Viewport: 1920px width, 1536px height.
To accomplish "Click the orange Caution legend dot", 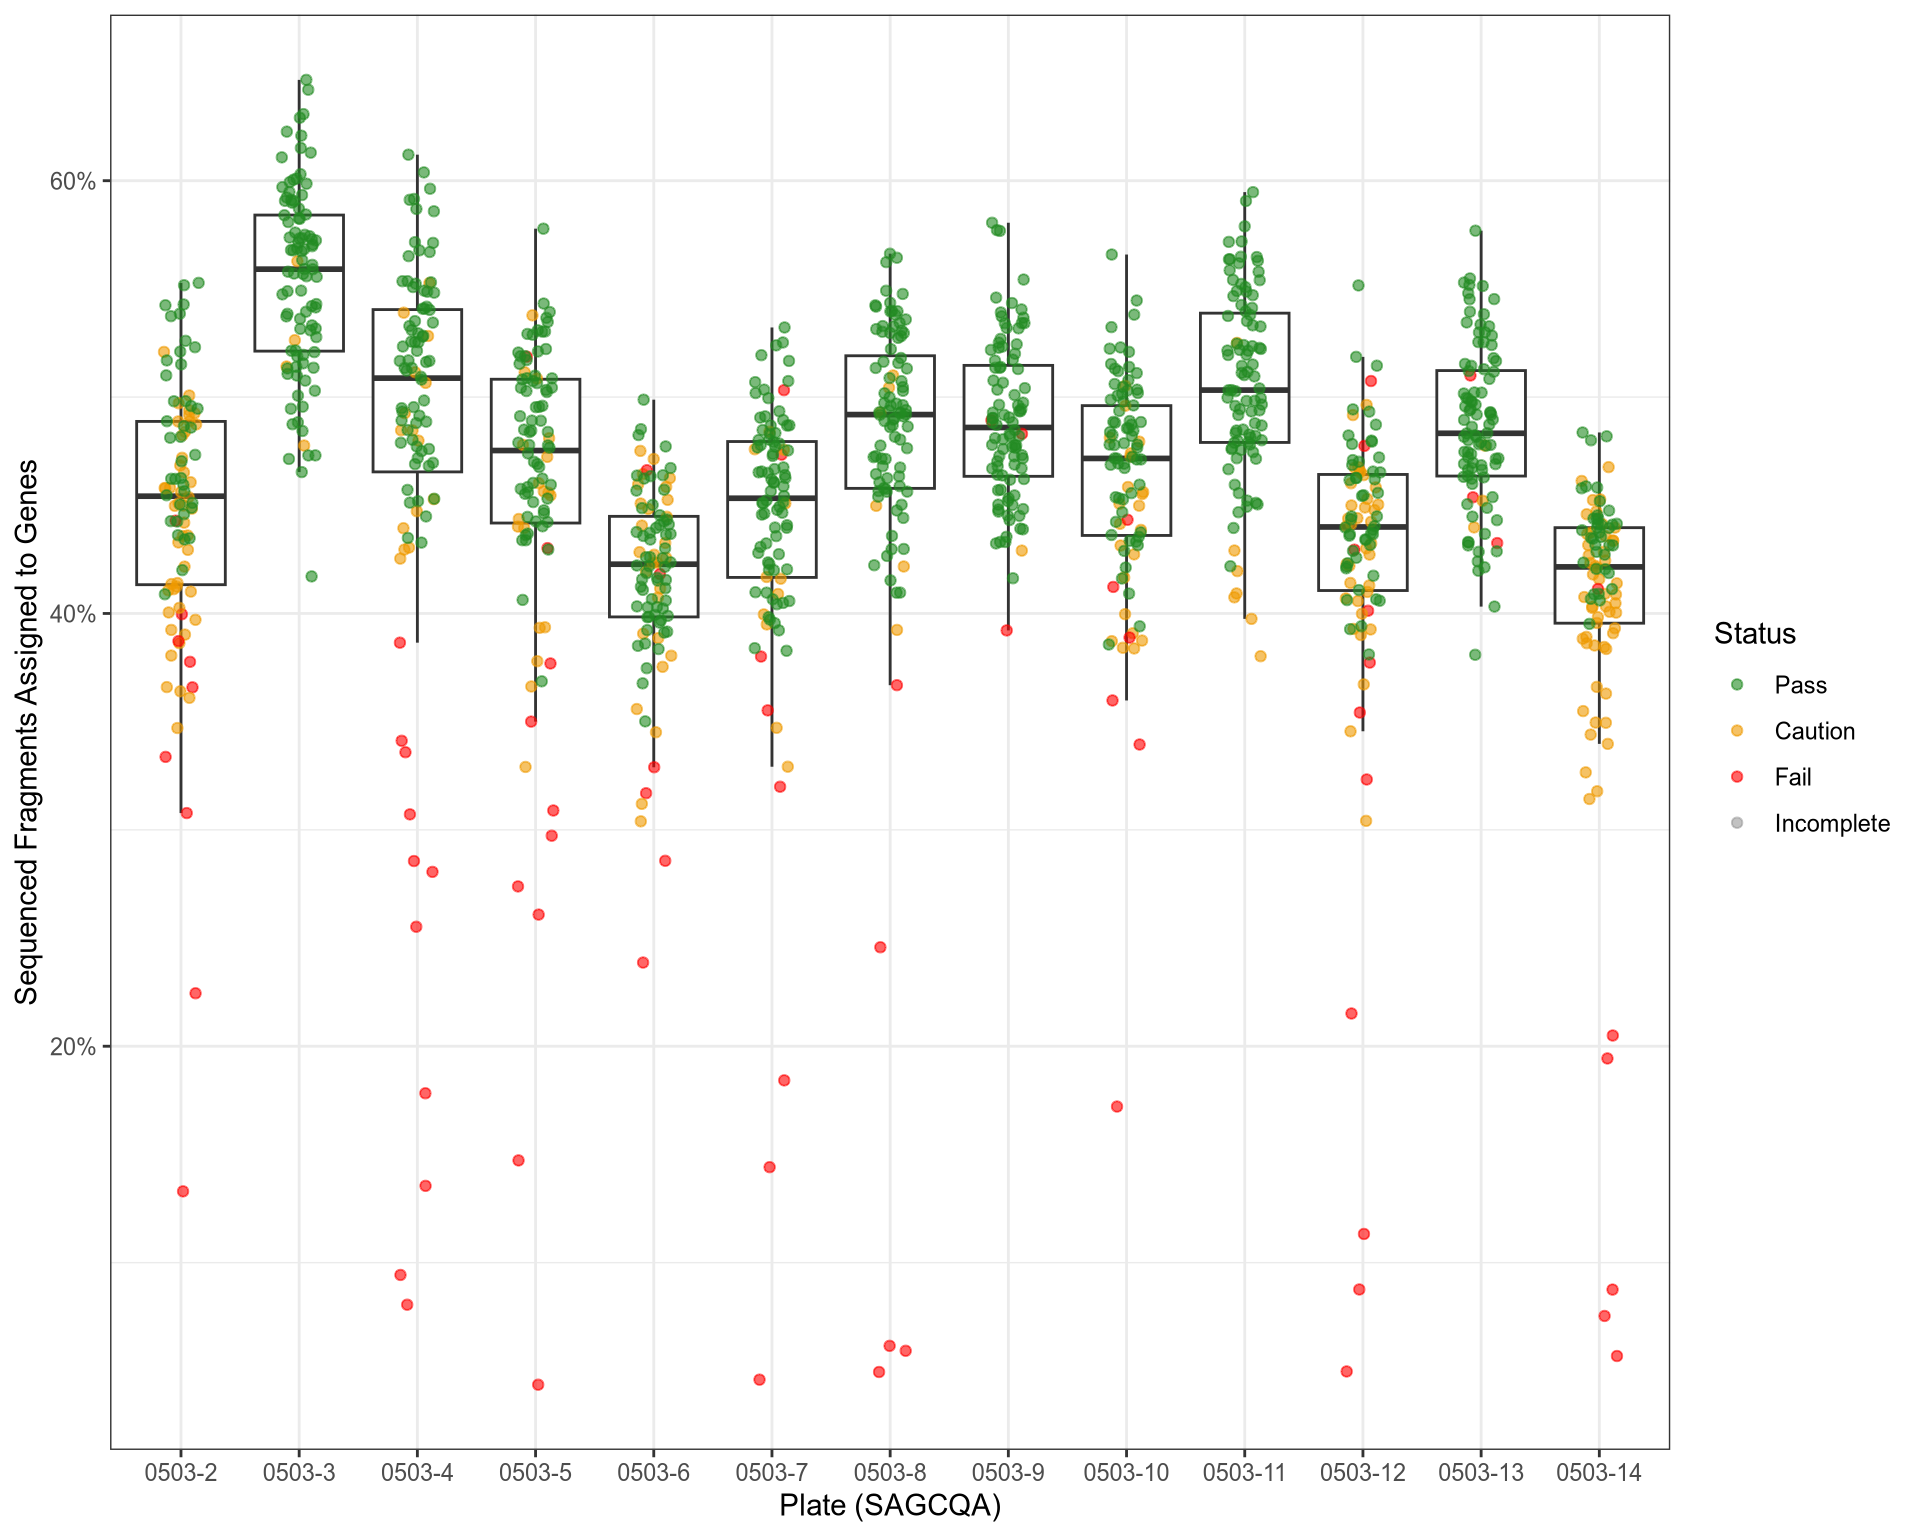I will tap(1737, 731).
